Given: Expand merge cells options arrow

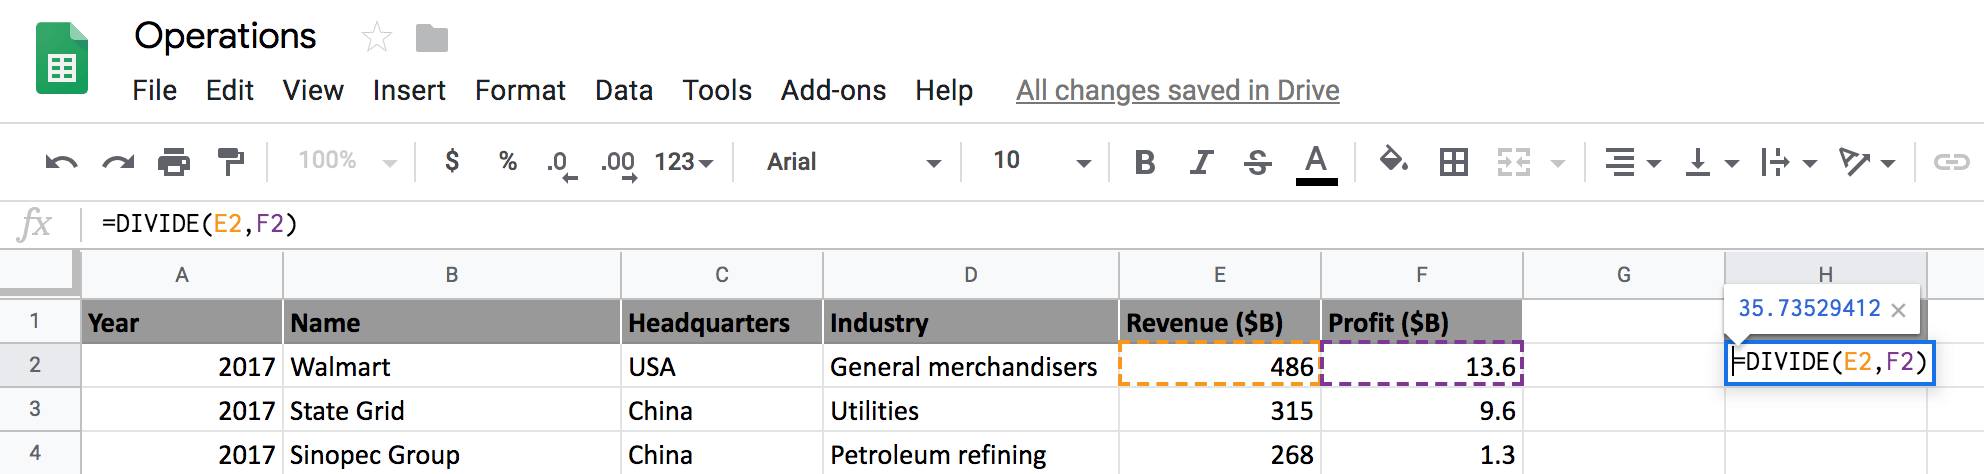Looking at the screenshot, I should click(x=1557, y=163).
